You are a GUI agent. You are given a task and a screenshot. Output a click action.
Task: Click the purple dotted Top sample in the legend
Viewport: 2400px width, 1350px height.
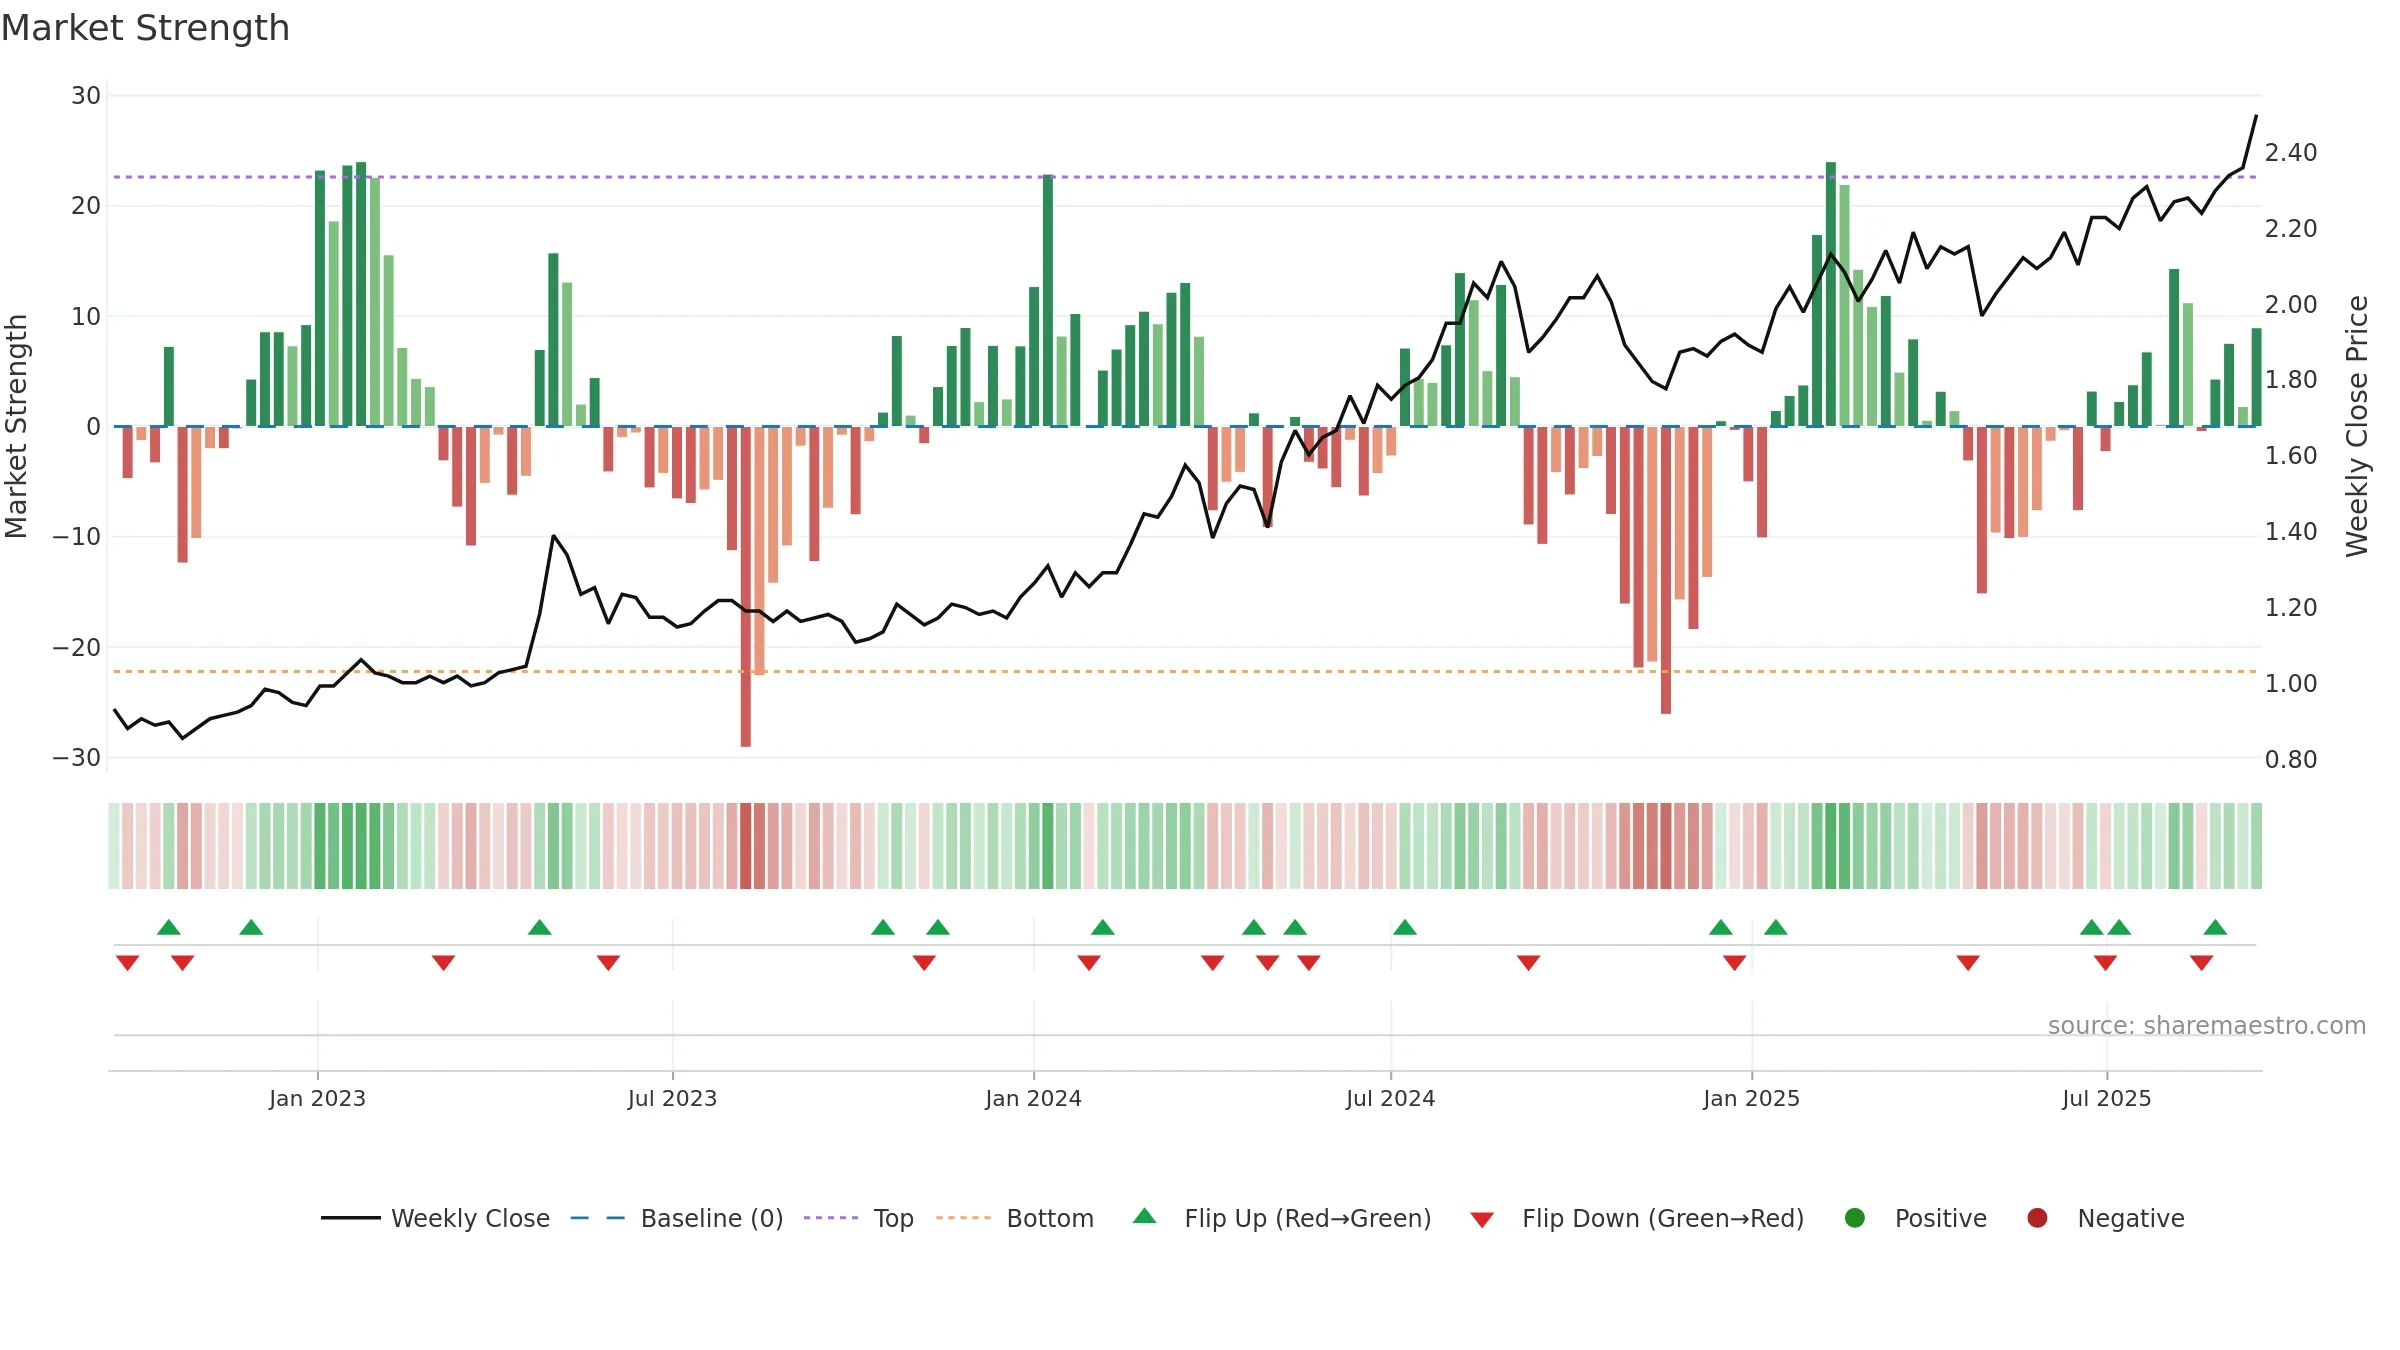click(x=831, y=1218)
